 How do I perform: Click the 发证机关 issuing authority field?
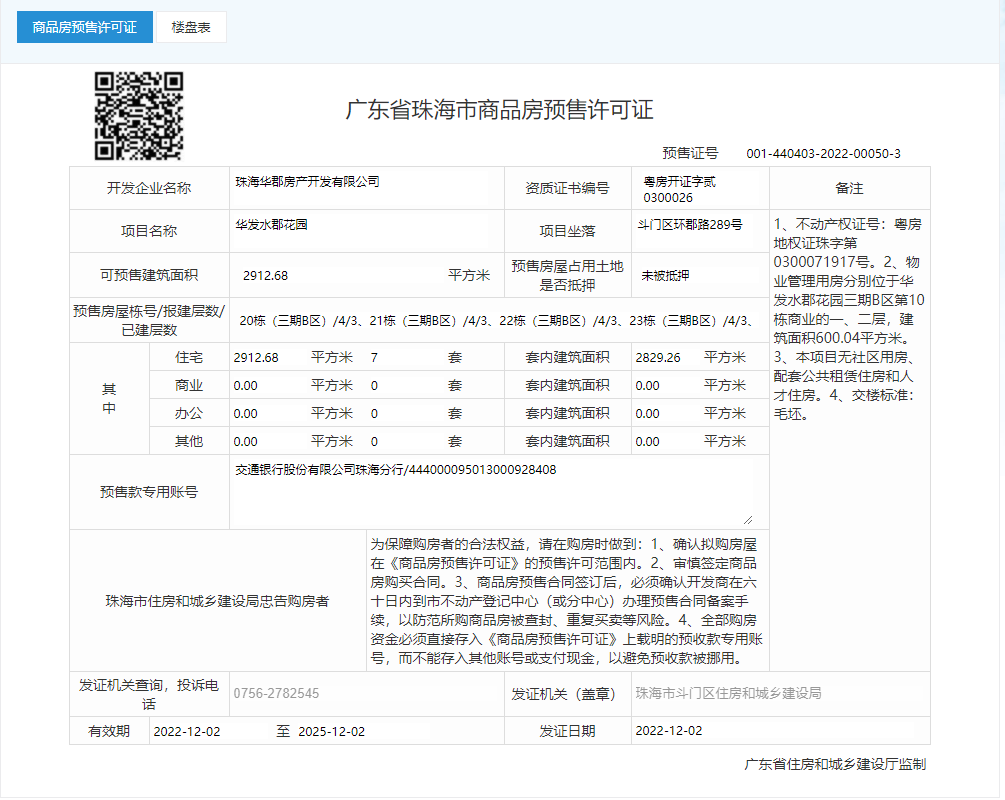click(x=728, y=693)
